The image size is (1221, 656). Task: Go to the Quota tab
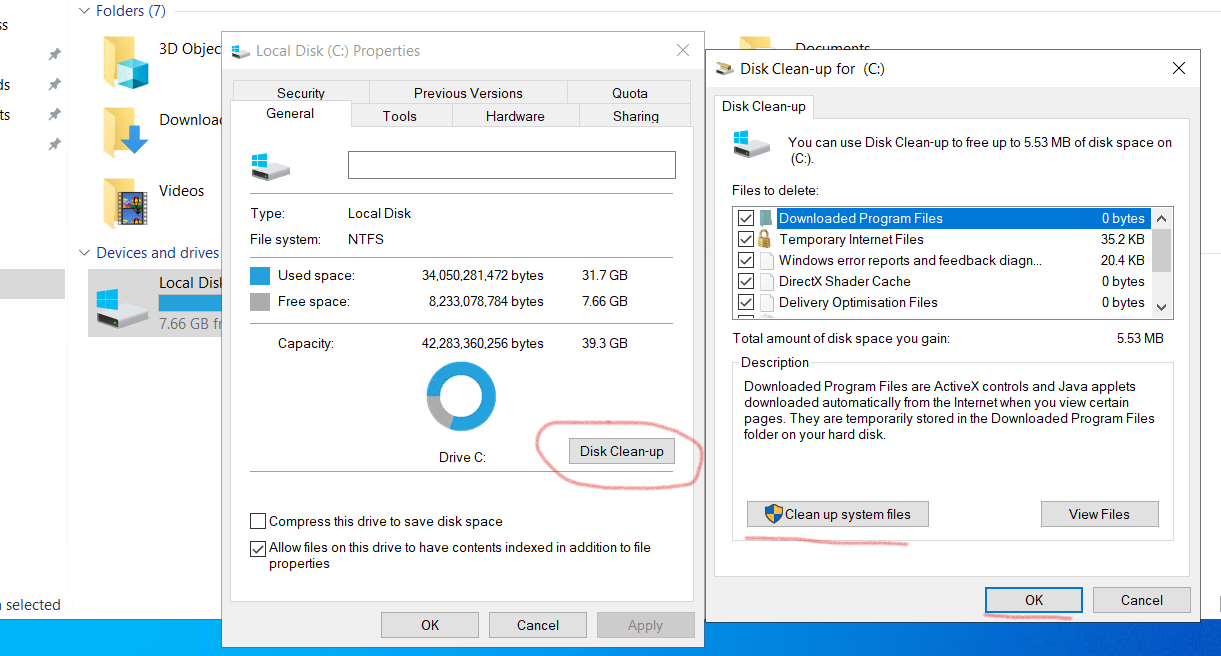pos(630,93)
